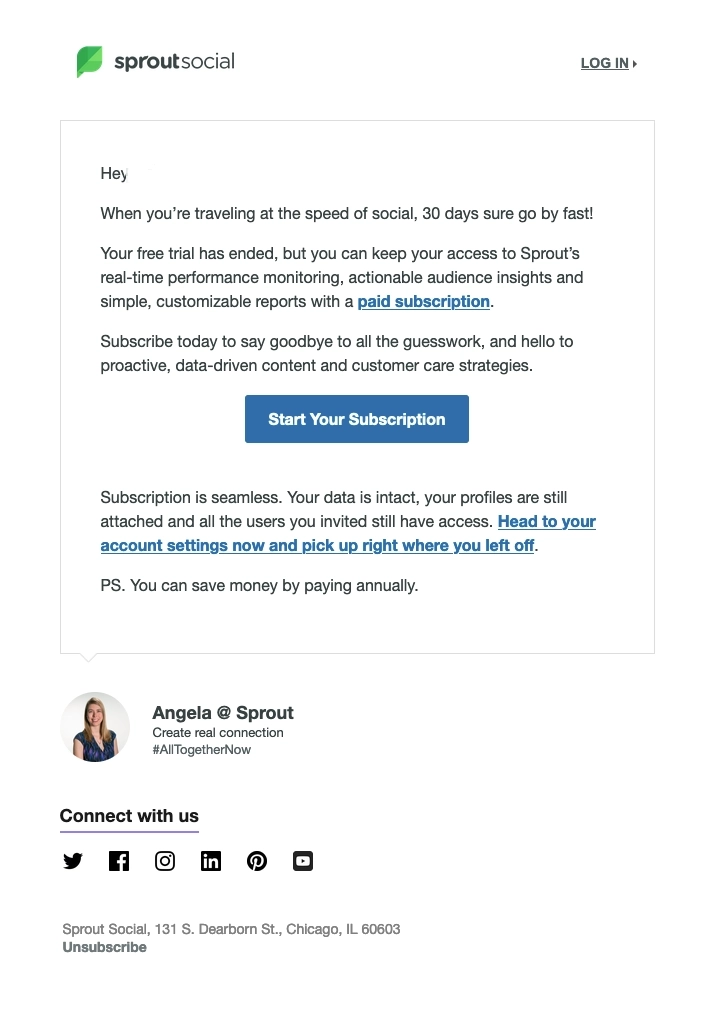718x1033 pixels.
Task: Open the paid subscription link
Action: (423, 301)
